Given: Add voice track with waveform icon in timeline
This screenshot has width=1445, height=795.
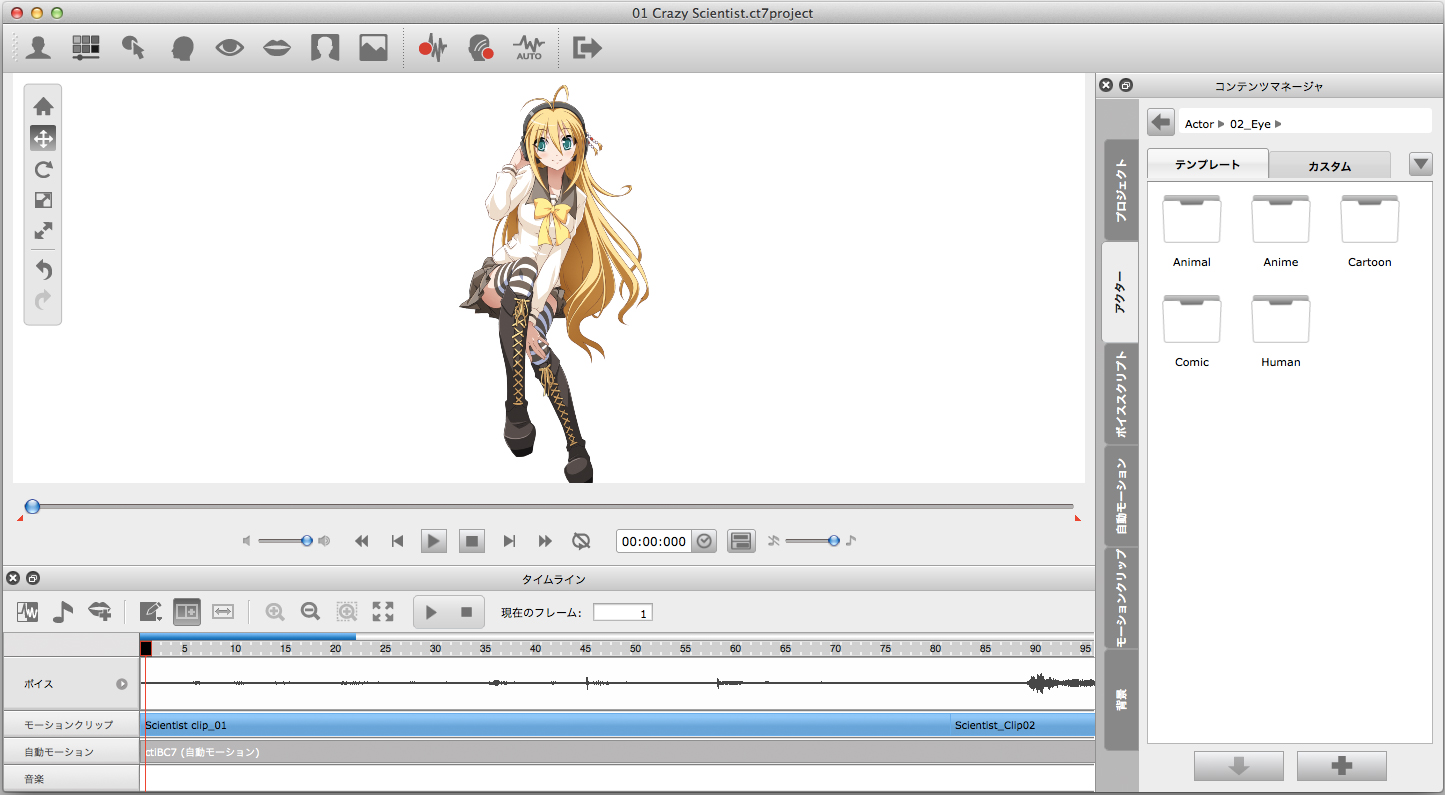Looking at the screenshot, I should coord(27,611).
